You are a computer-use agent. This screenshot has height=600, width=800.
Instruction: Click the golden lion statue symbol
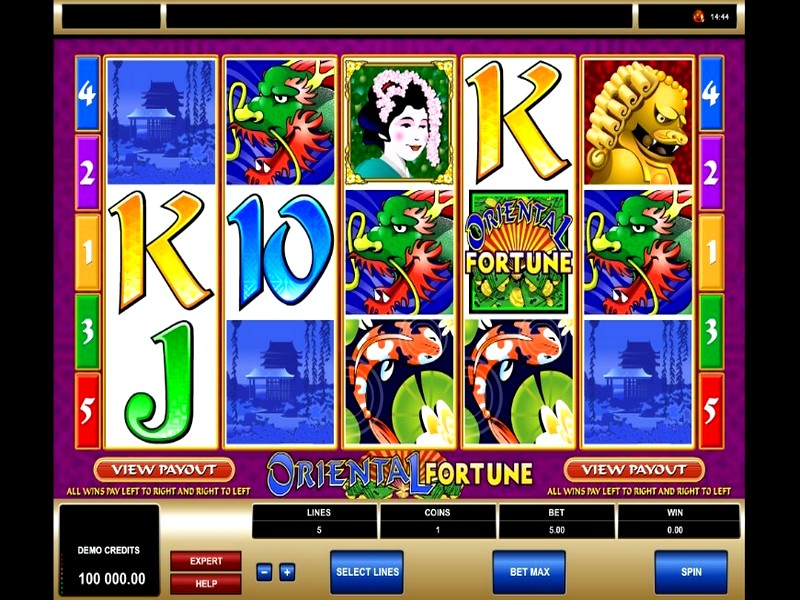pyautogui.click(x=637, y=121)
